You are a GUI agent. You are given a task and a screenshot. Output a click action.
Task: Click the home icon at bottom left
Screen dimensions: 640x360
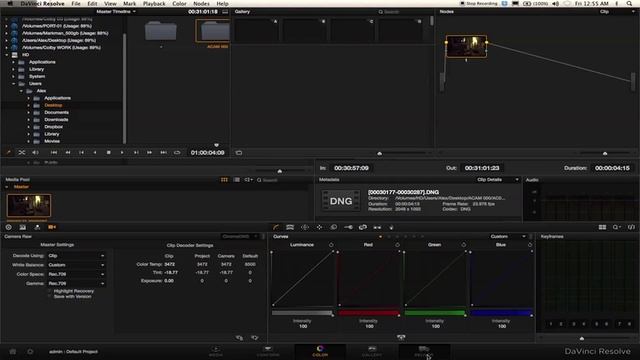point(13,351)
